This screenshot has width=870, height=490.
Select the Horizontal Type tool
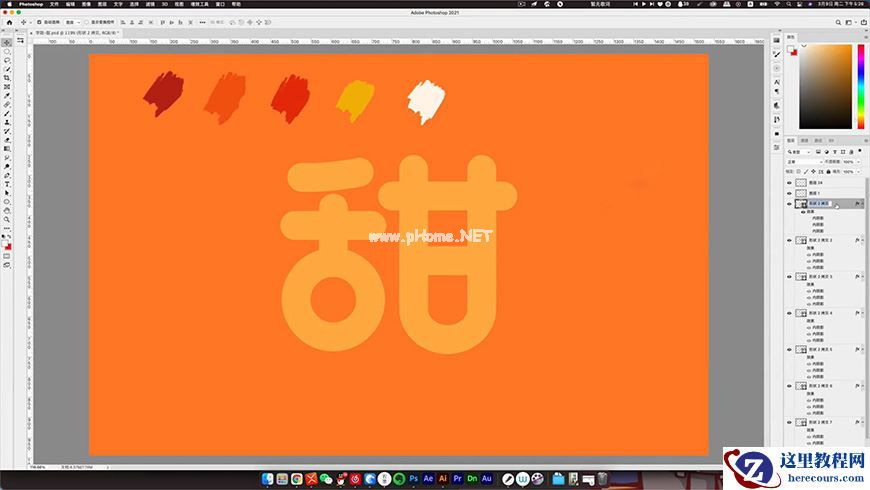7,184
